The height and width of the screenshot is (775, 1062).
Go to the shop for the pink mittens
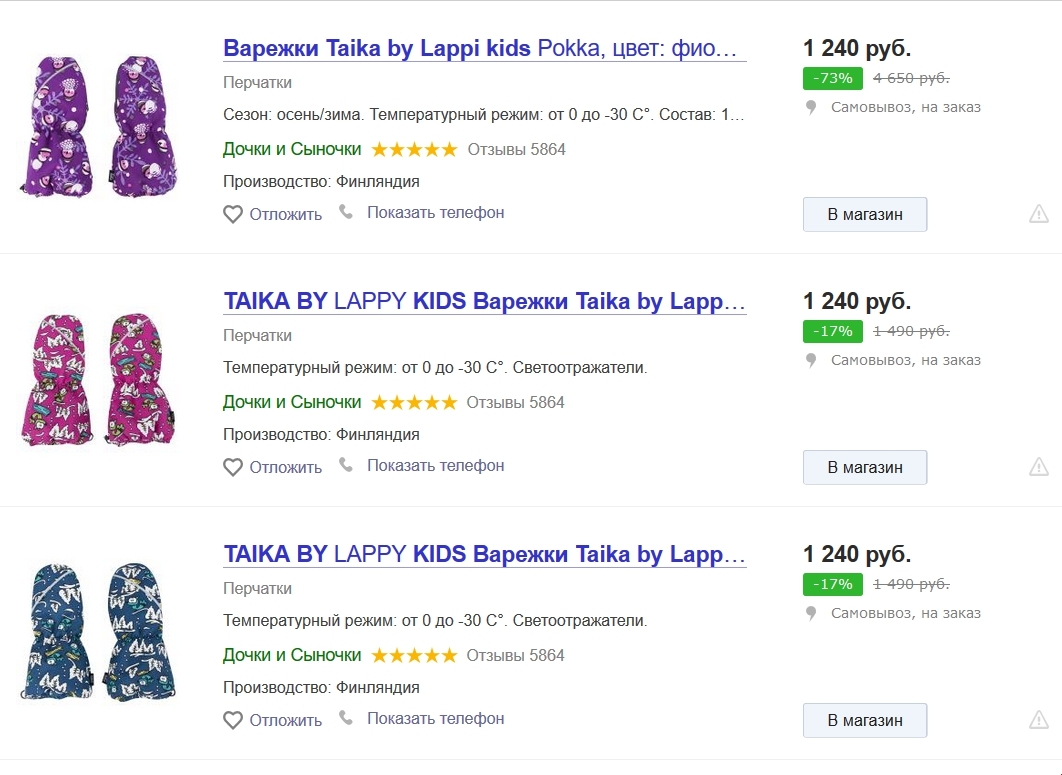tap(864, 467)
